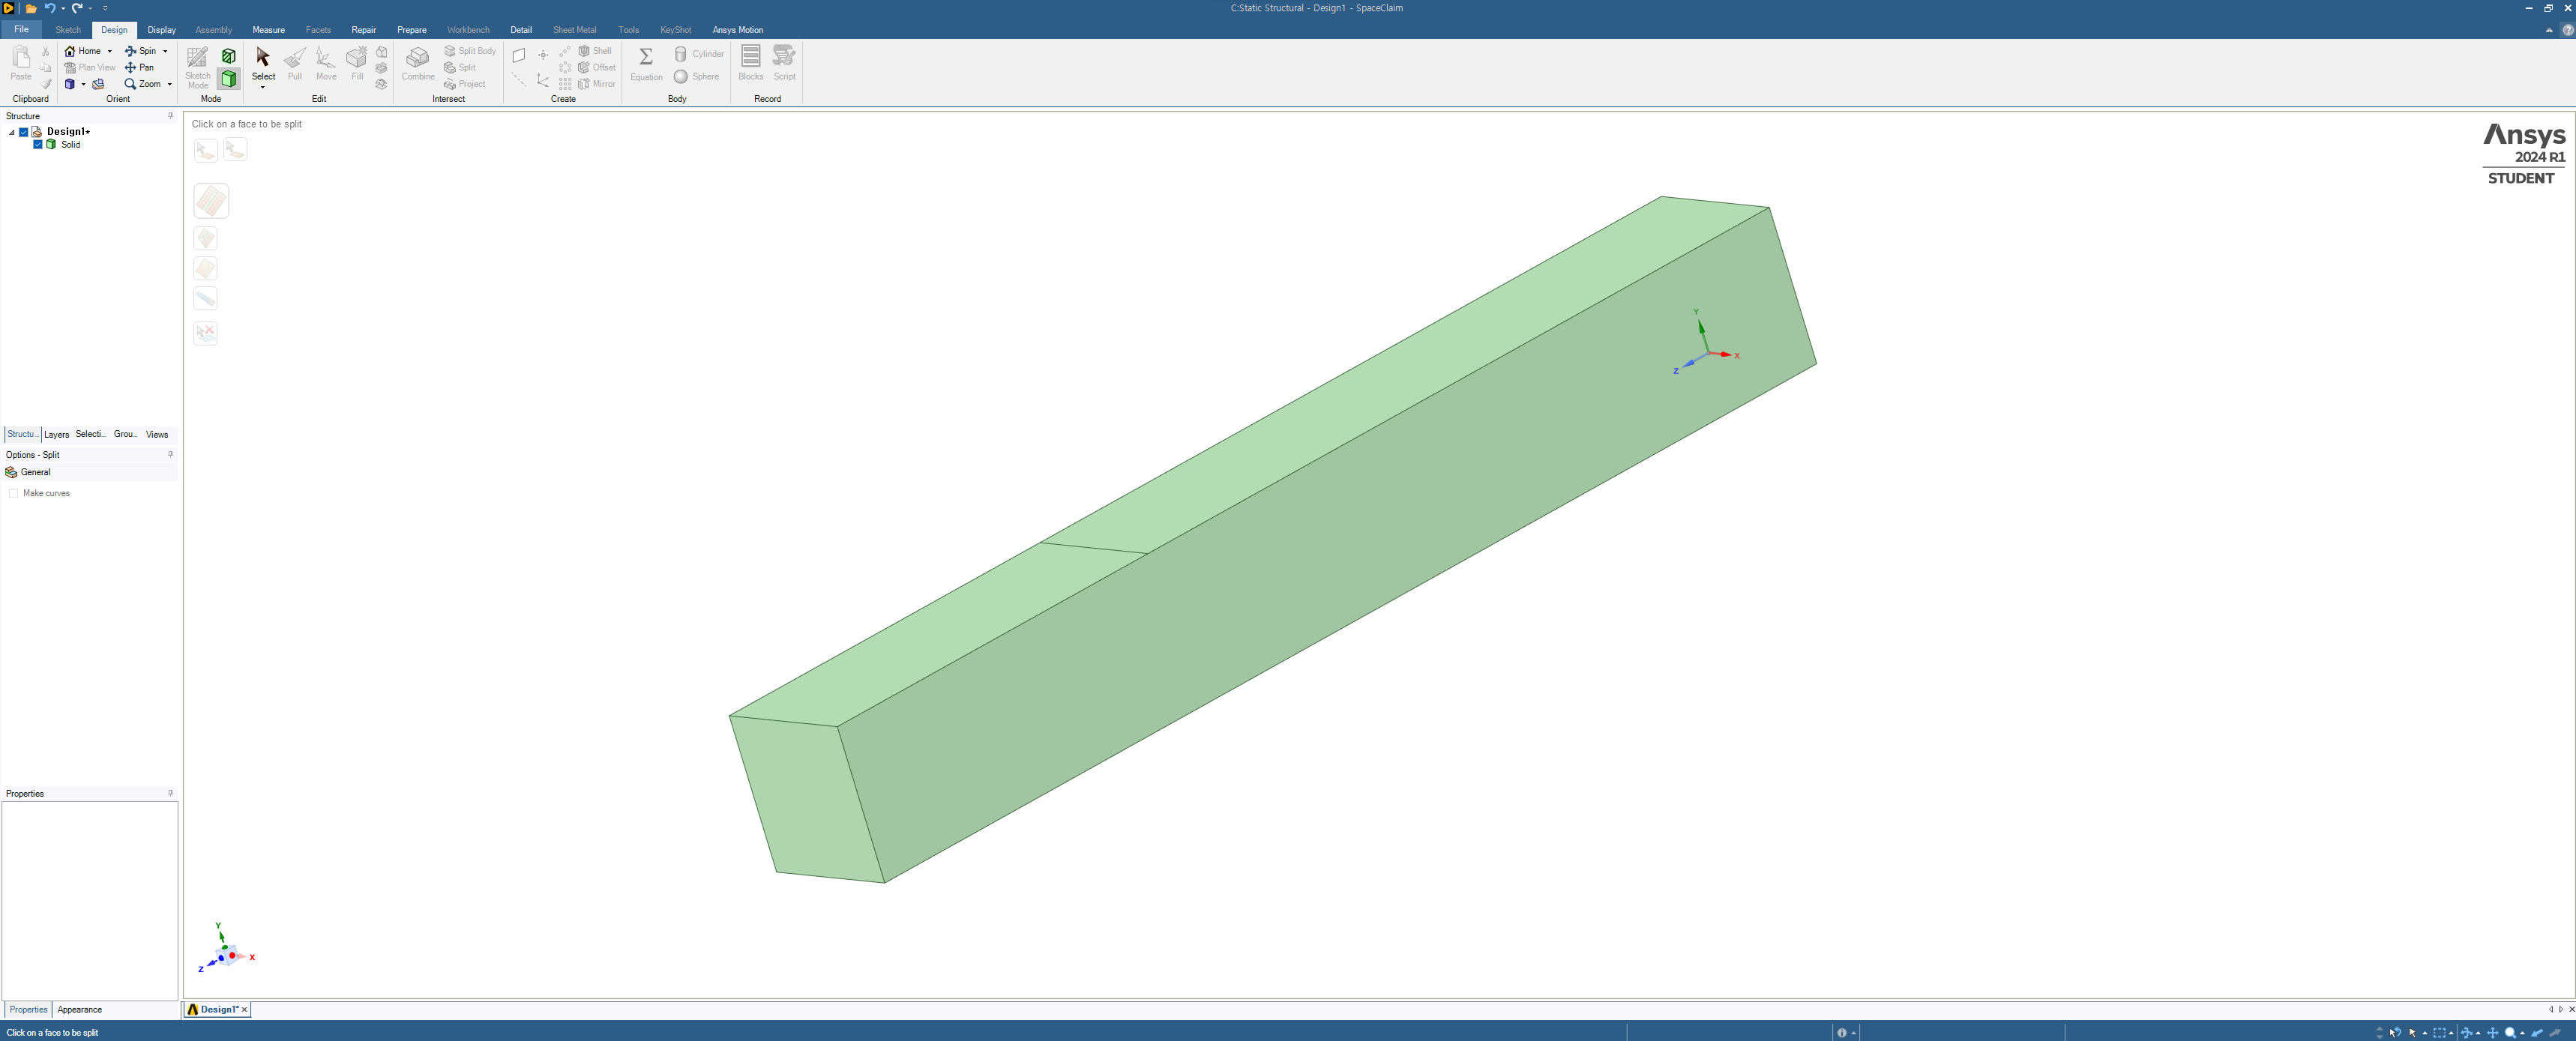Activate the Move tool
The height and width of the screenshot is (1041, 2576).
(x=326, y=63)
